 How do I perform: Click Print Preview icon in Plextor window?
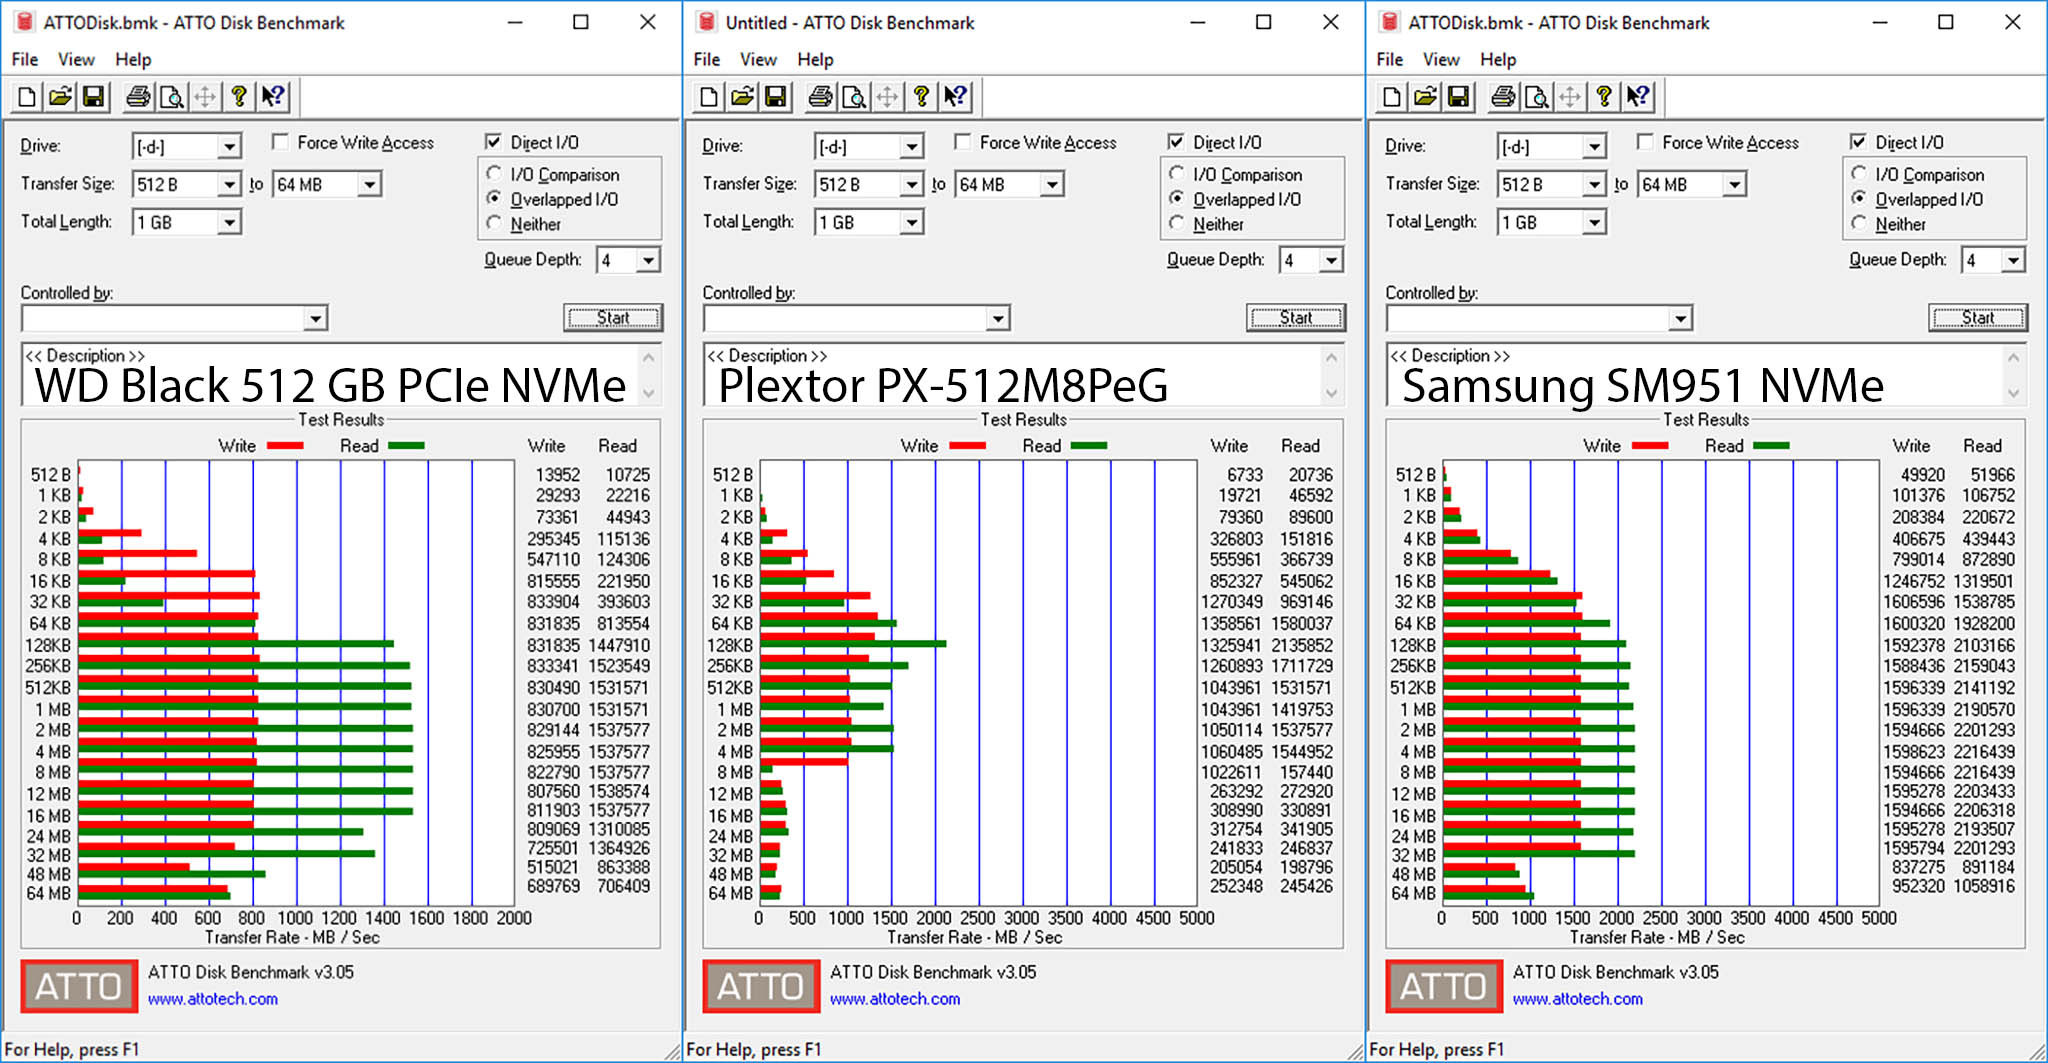854,97
